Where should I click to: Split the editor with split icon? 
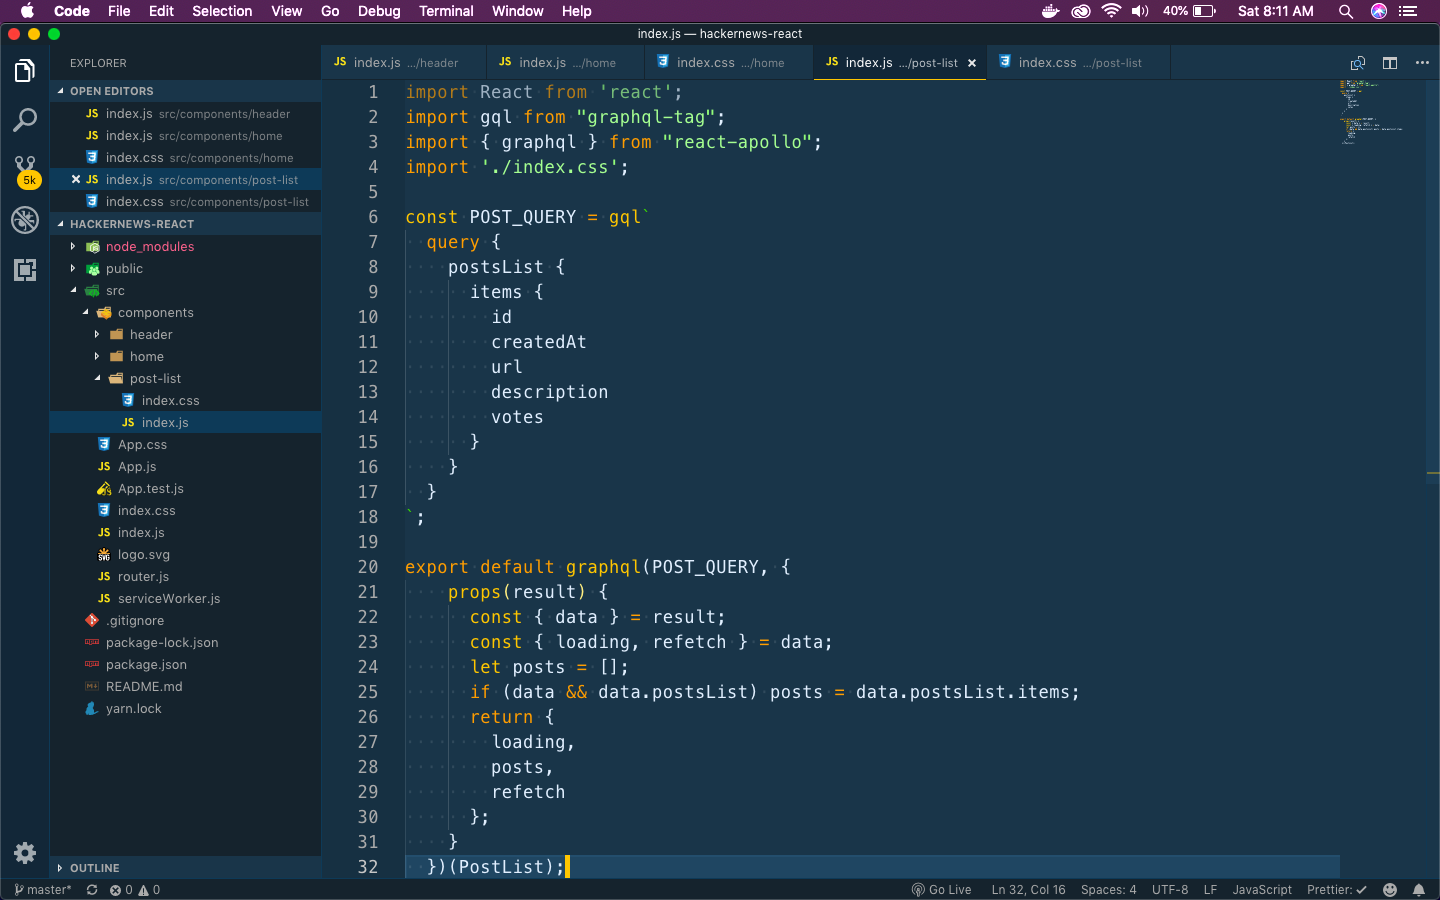click(1390, 63)
